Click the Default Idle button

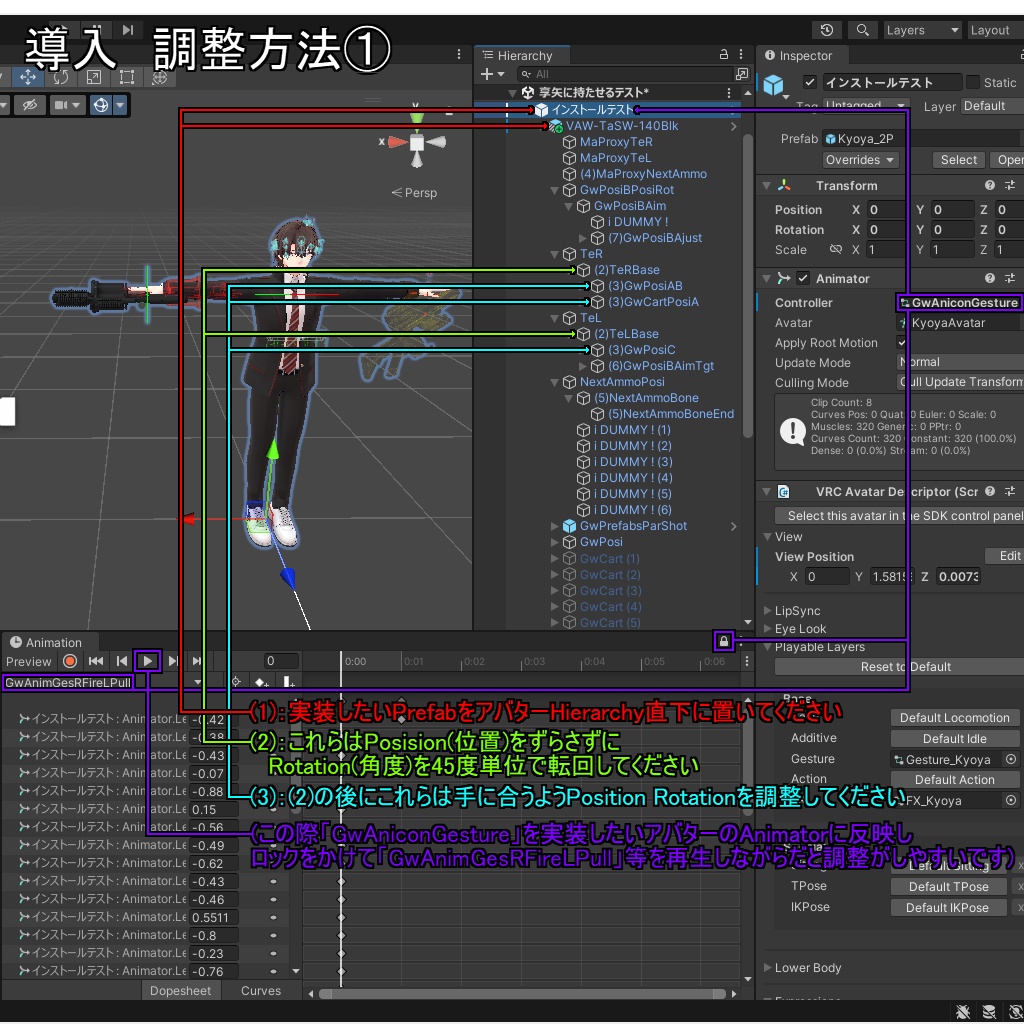(x=954, y=739)
